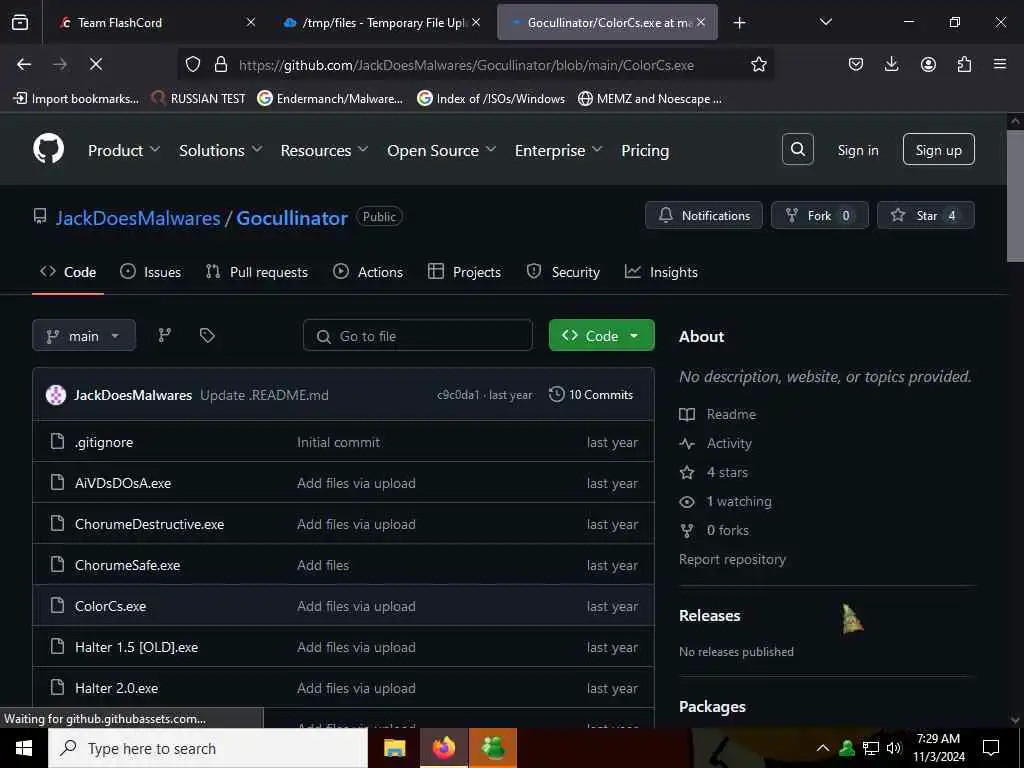
Task: Click the green people app on taskbar
Action: [493, 748]
